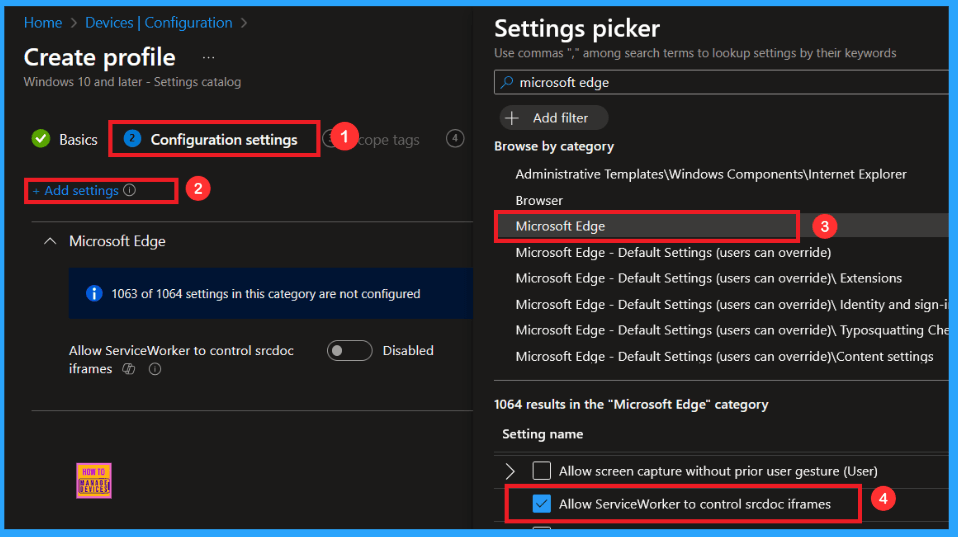Go to the Basics step
The height and width of the screenshot is (537, 958).
(x=78, y=140)
